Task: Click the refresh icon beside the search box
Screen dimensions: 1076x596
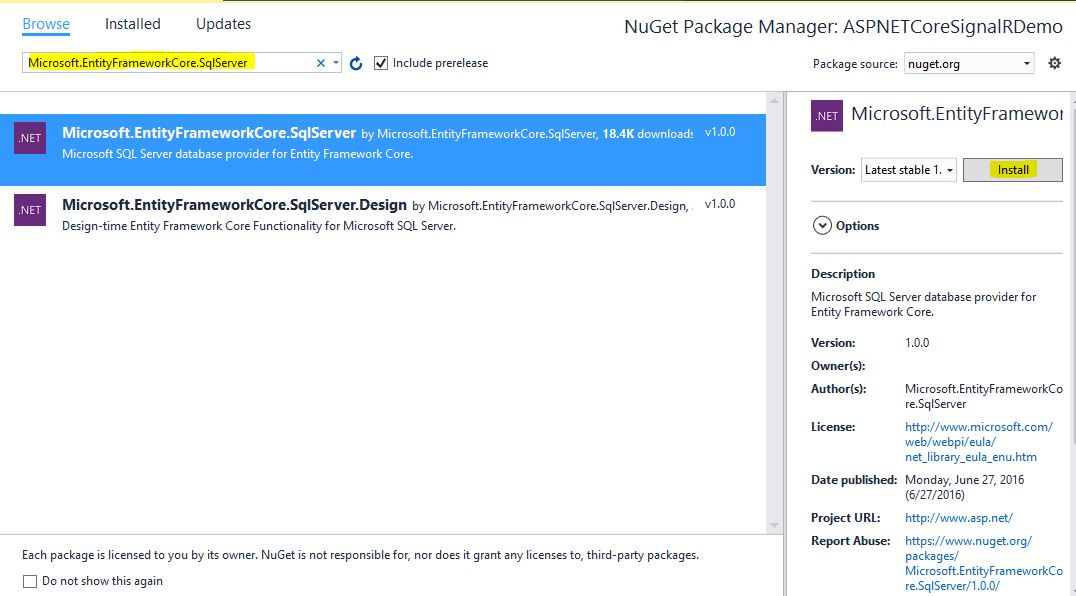Action: 355,63
